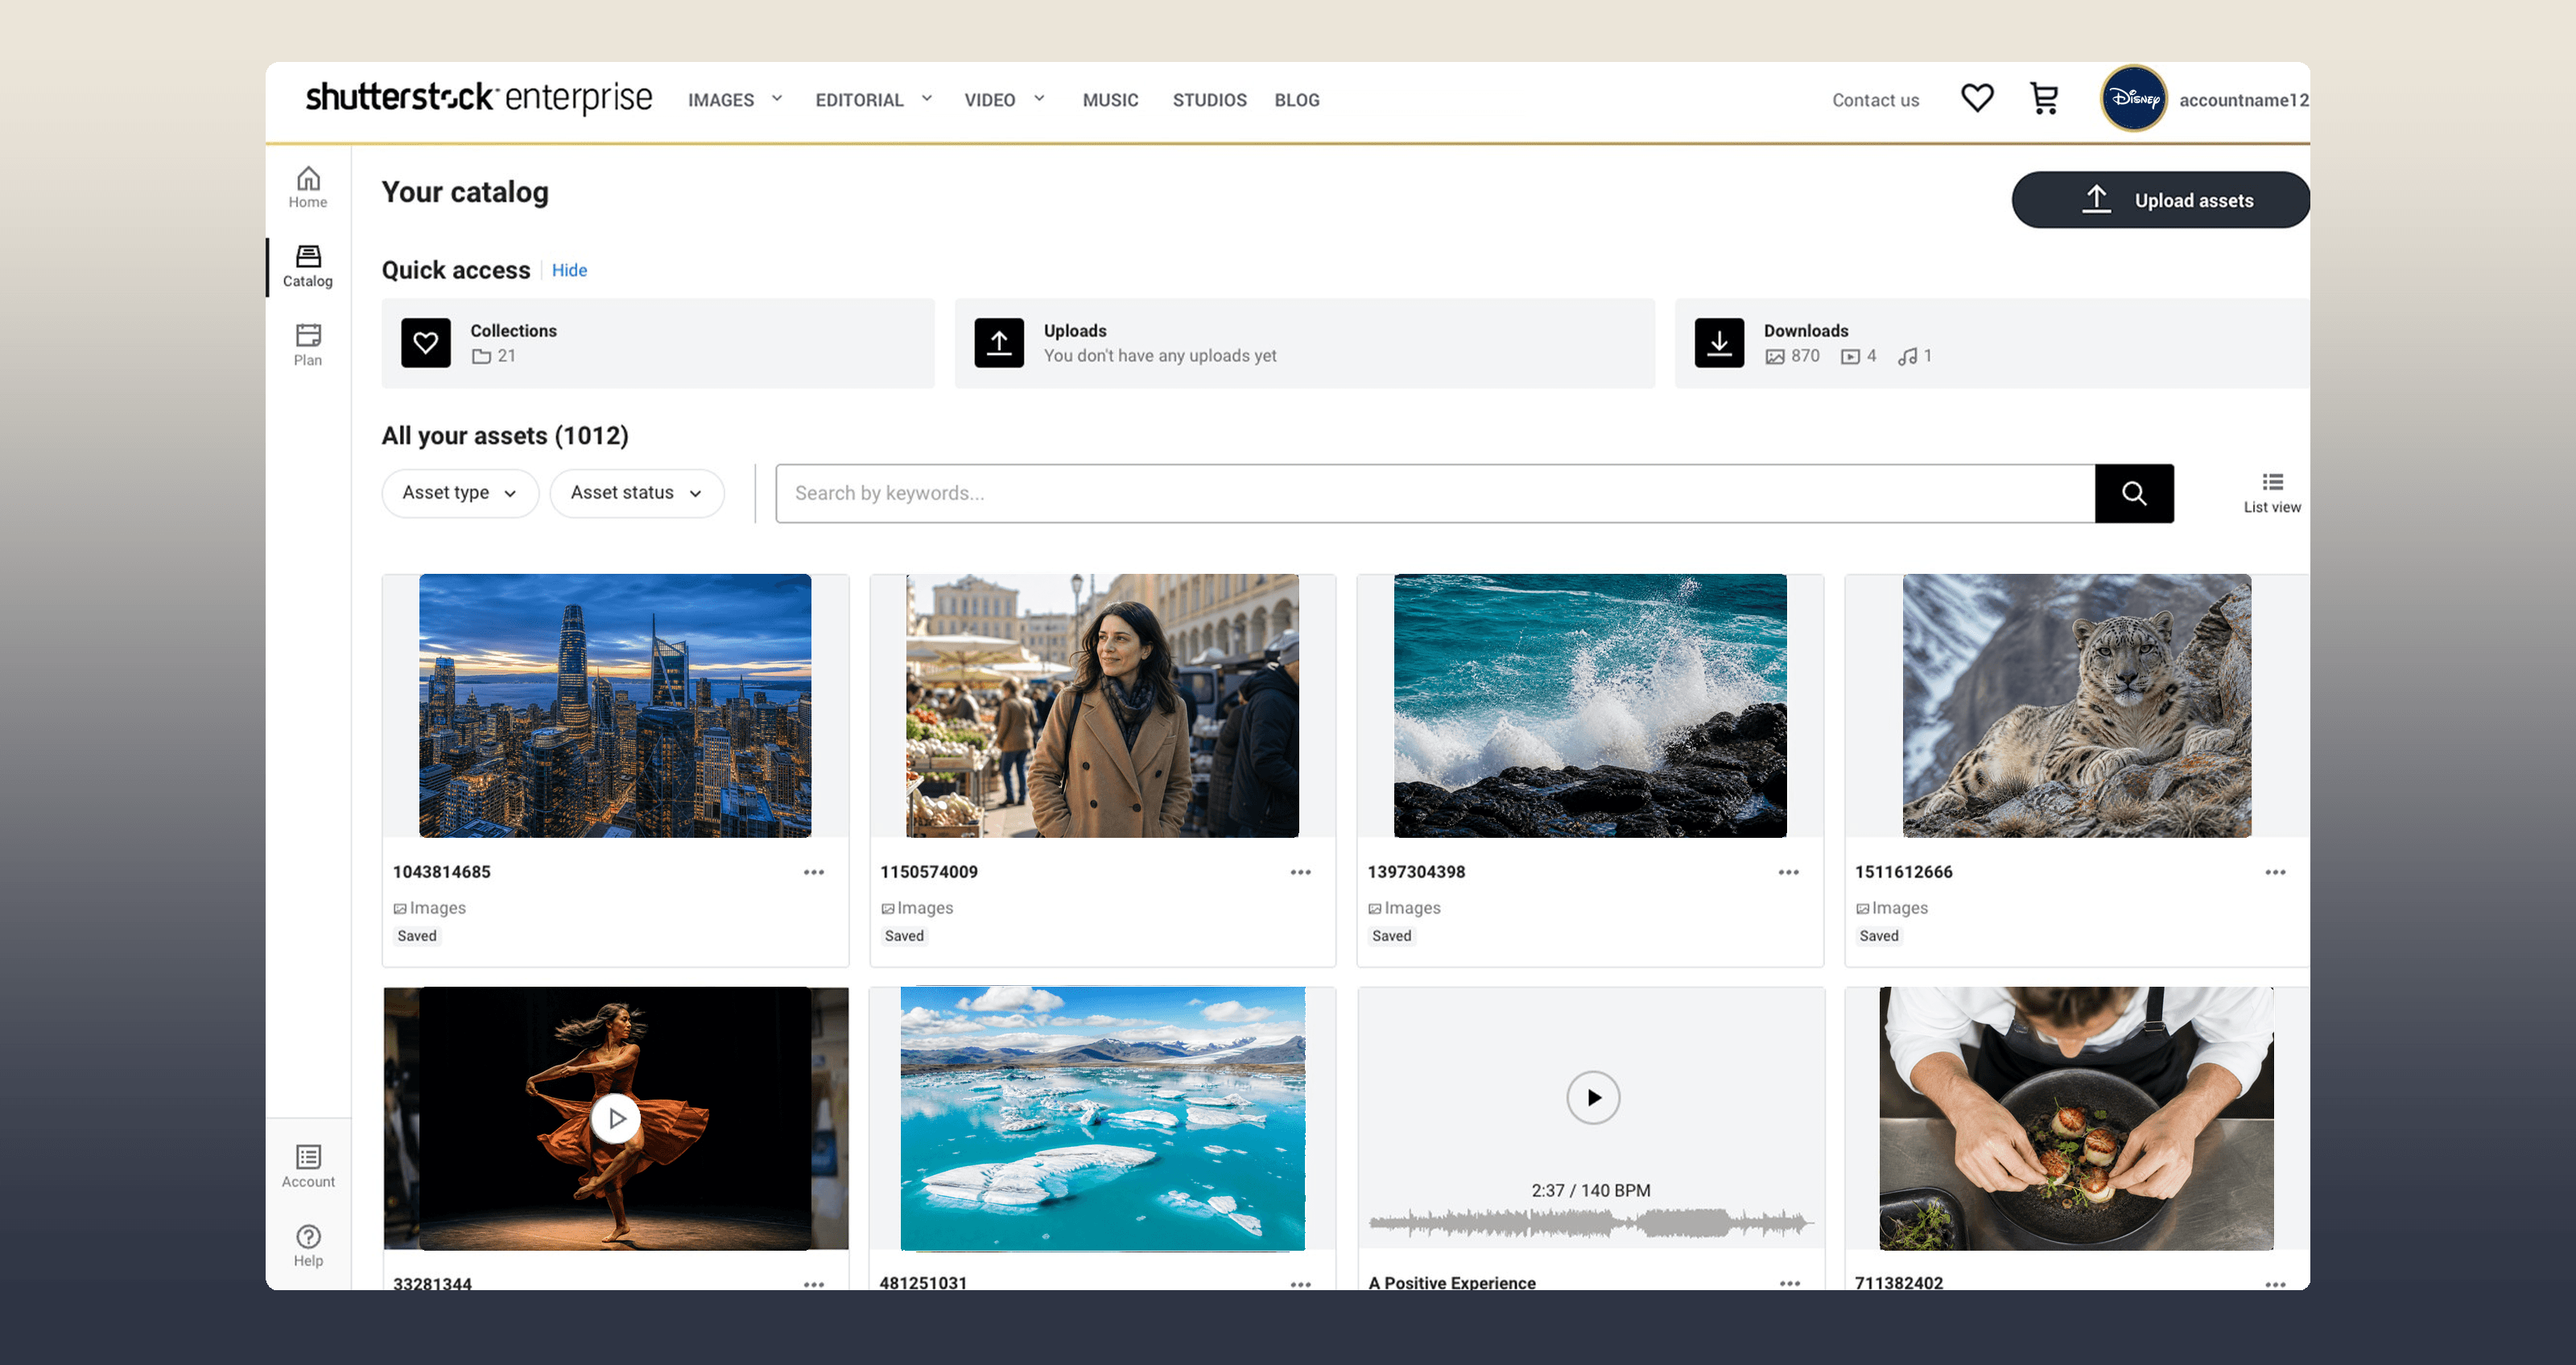
Task: Expand the Images menu chevron
Action: (777, 98)
